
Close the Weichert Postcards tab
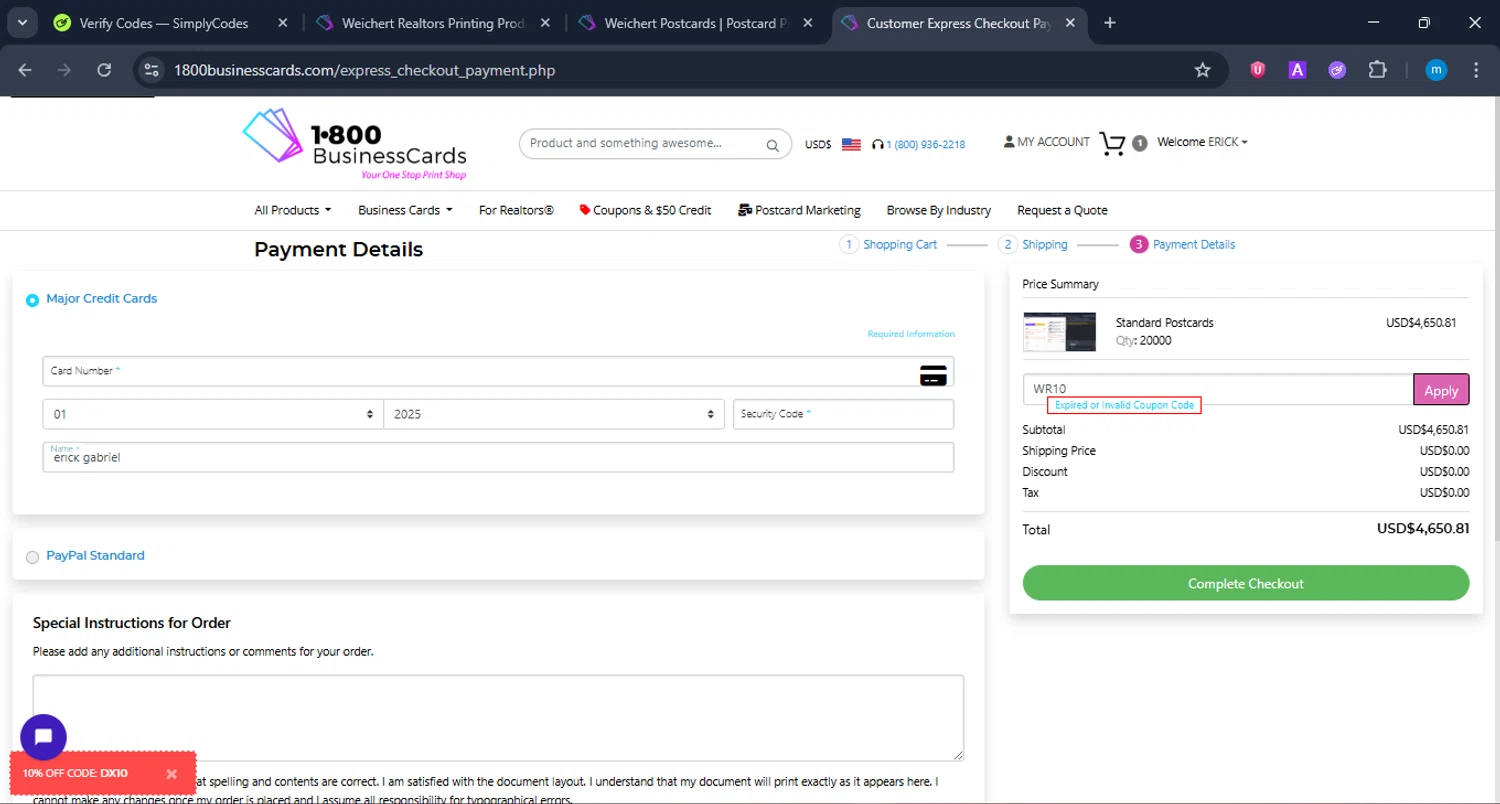[x=808, y=23]
